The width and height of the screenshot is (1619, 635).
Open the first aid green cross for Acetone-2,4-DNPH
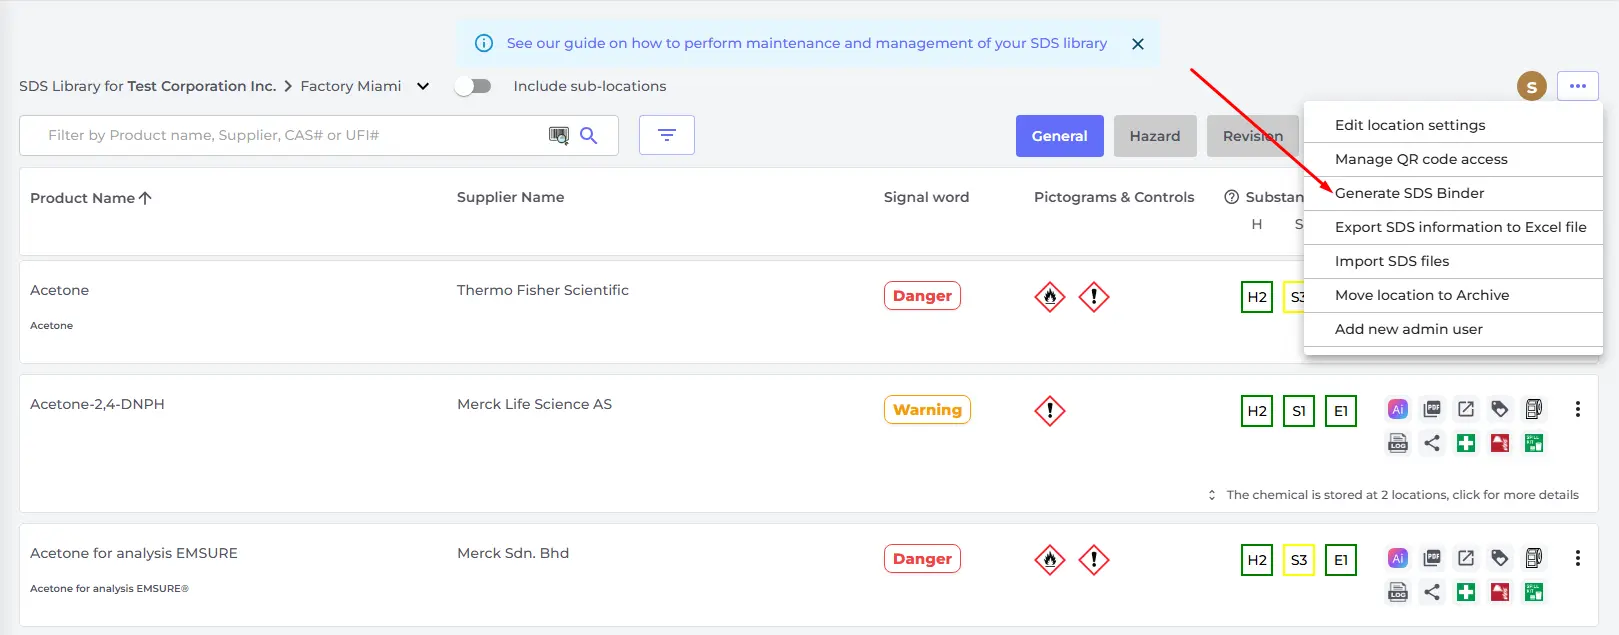click(x=1466, y=443)
